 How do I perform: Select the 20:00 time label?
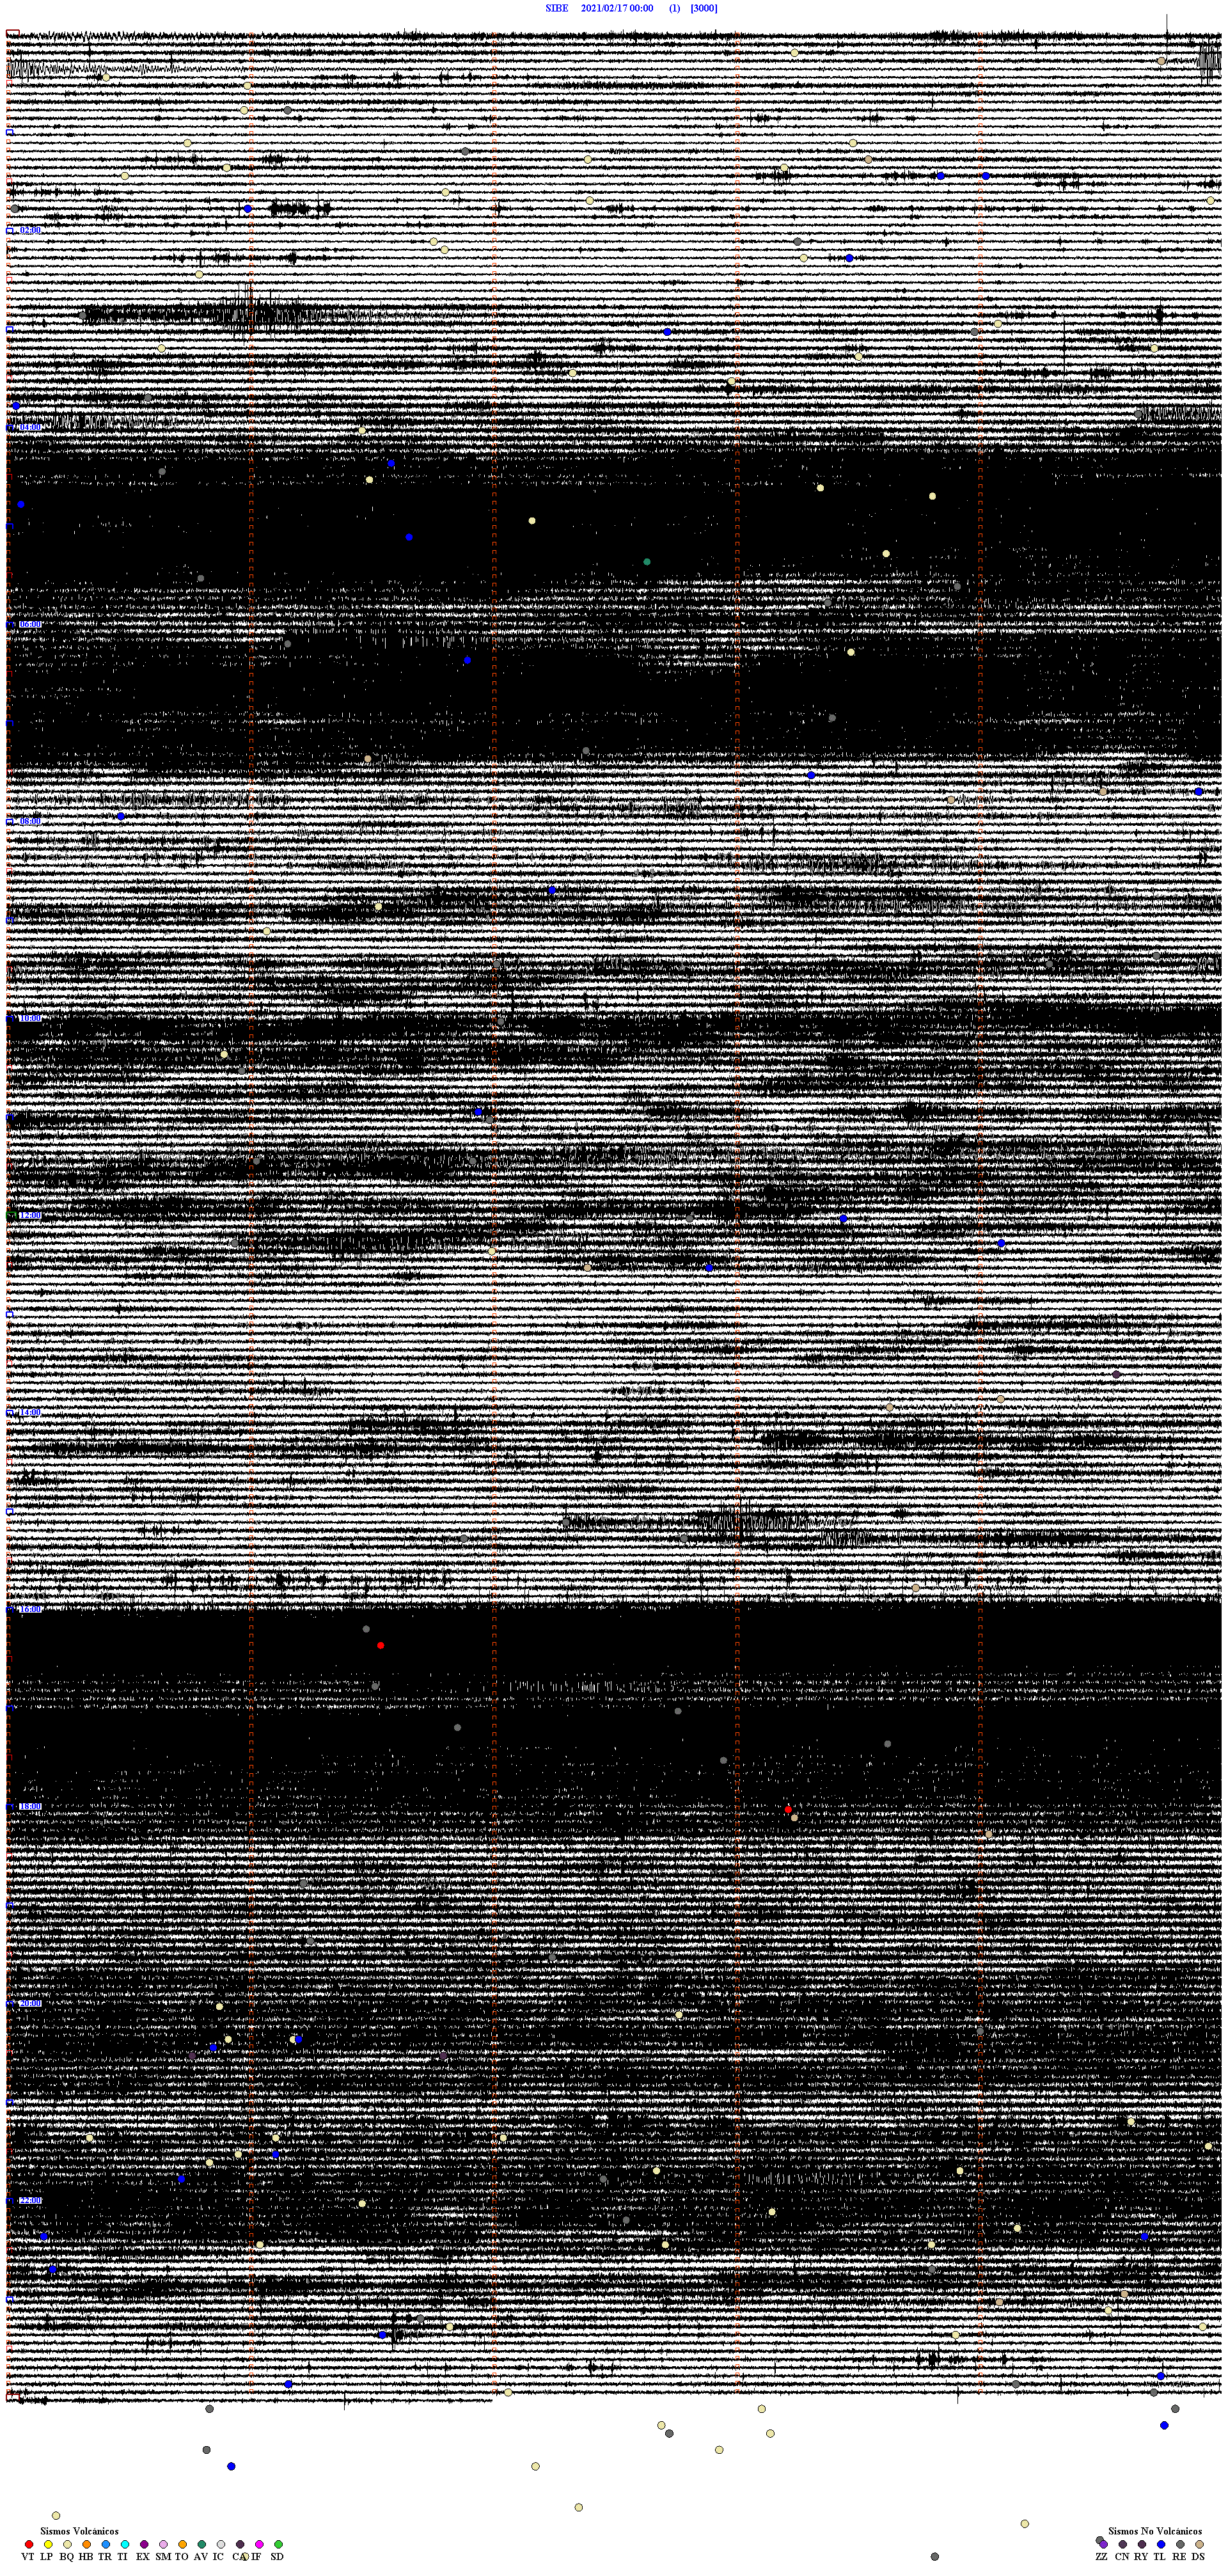(x=30, y=2004)
